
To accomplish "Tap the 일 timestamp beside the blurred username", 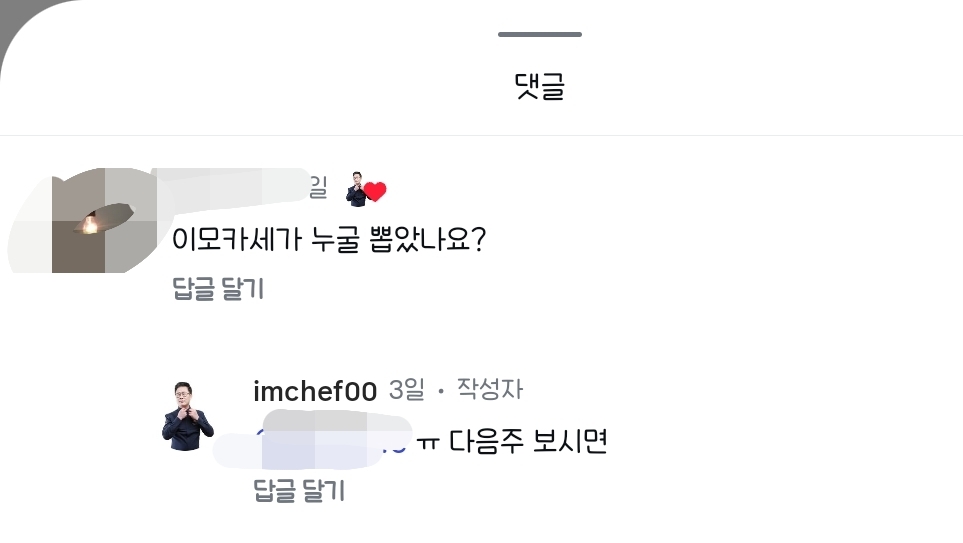I will pyautogui.click(x=318, y=187).
